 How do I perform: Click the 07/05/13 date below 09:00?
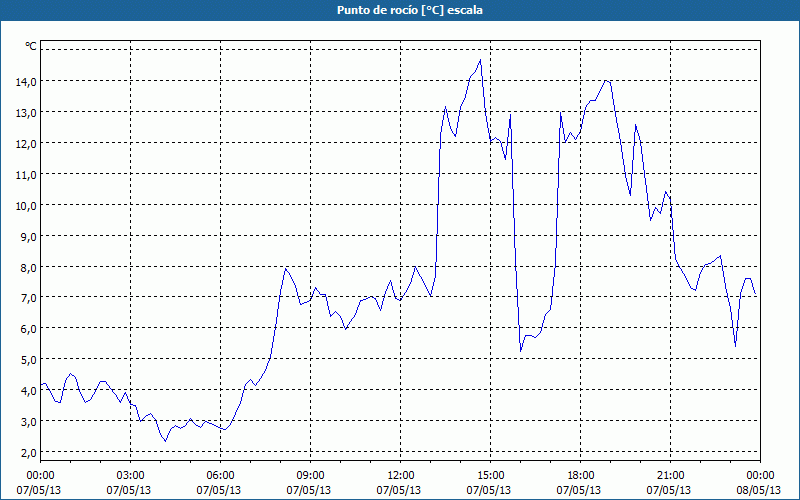[x=309, y=490]
